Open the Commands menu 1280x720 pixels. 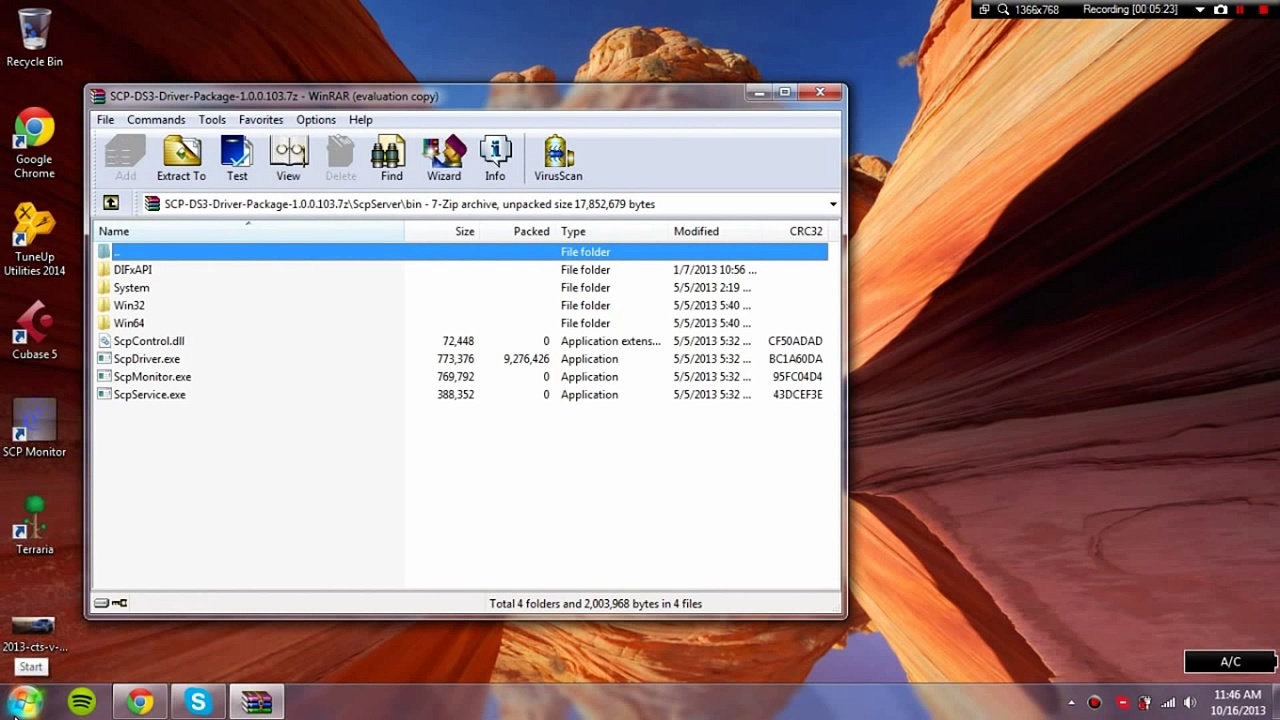tap(156, 120)
